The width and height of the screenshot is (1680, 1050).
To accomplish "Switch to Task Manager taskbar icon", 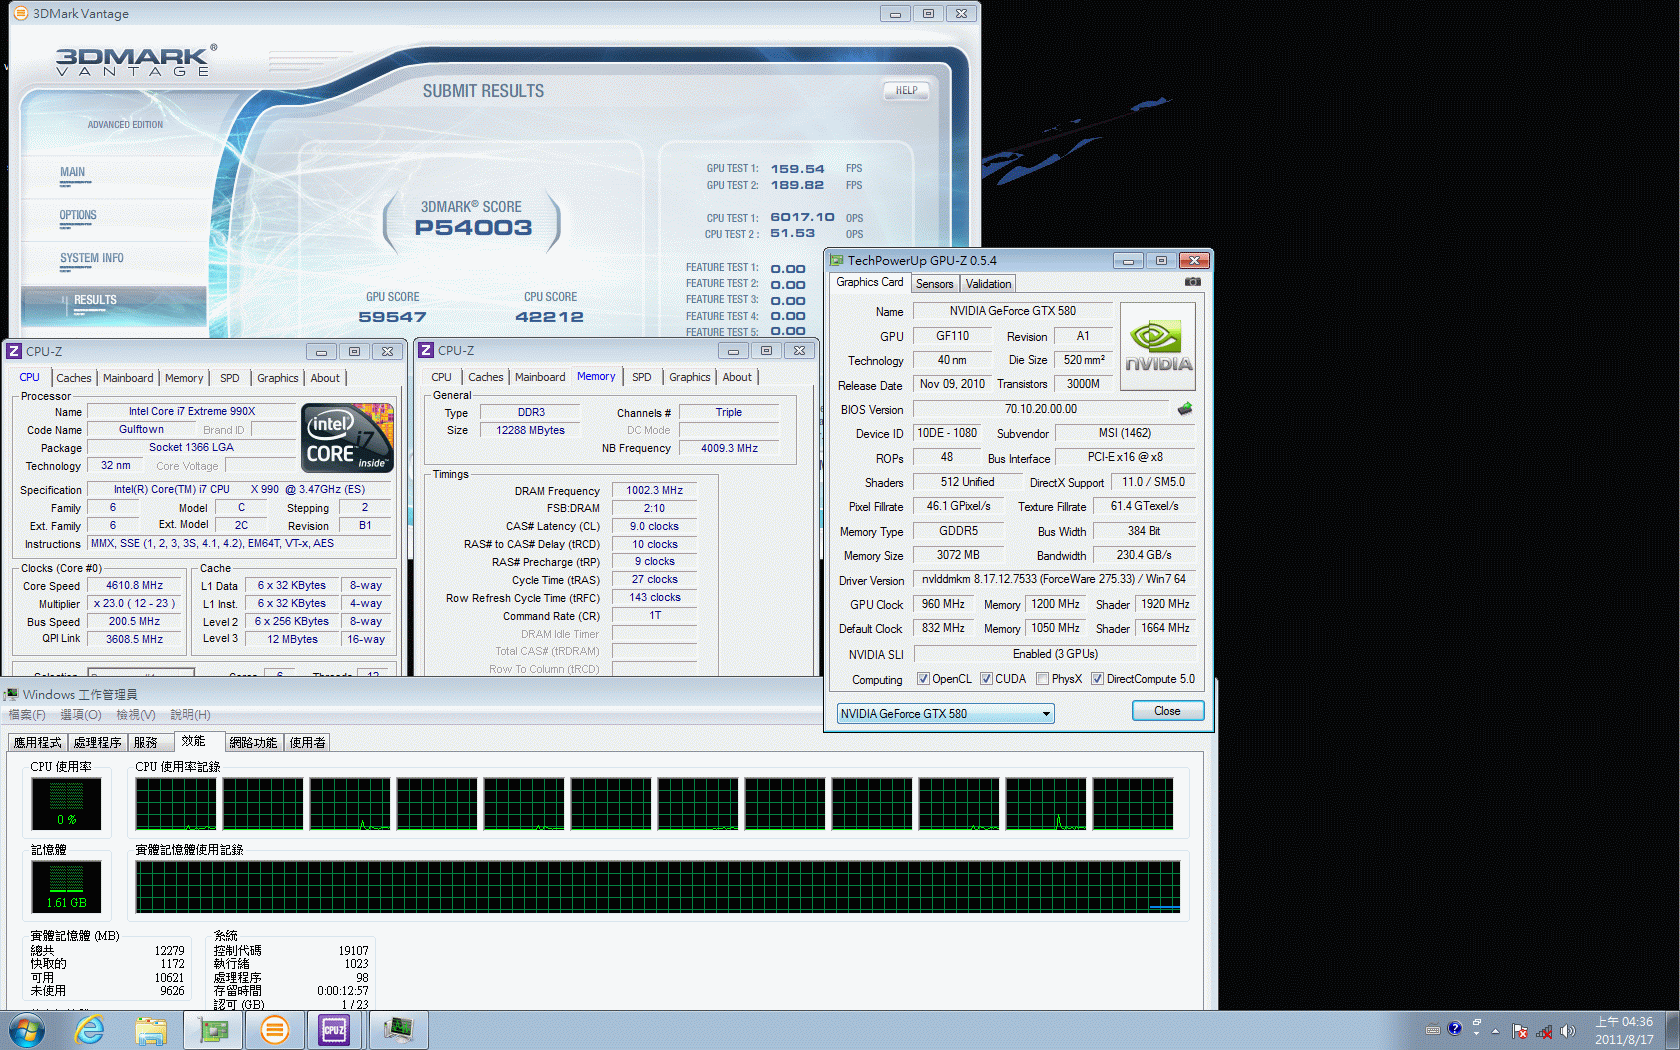I will tap(398, 1030).
